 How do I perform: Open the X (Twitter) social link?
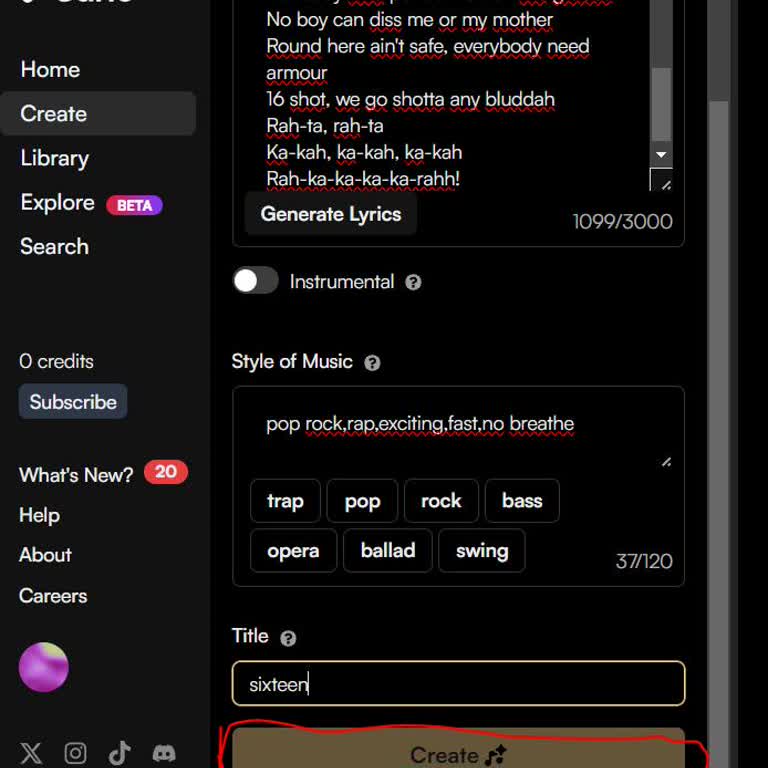click(x=31, y=753)
